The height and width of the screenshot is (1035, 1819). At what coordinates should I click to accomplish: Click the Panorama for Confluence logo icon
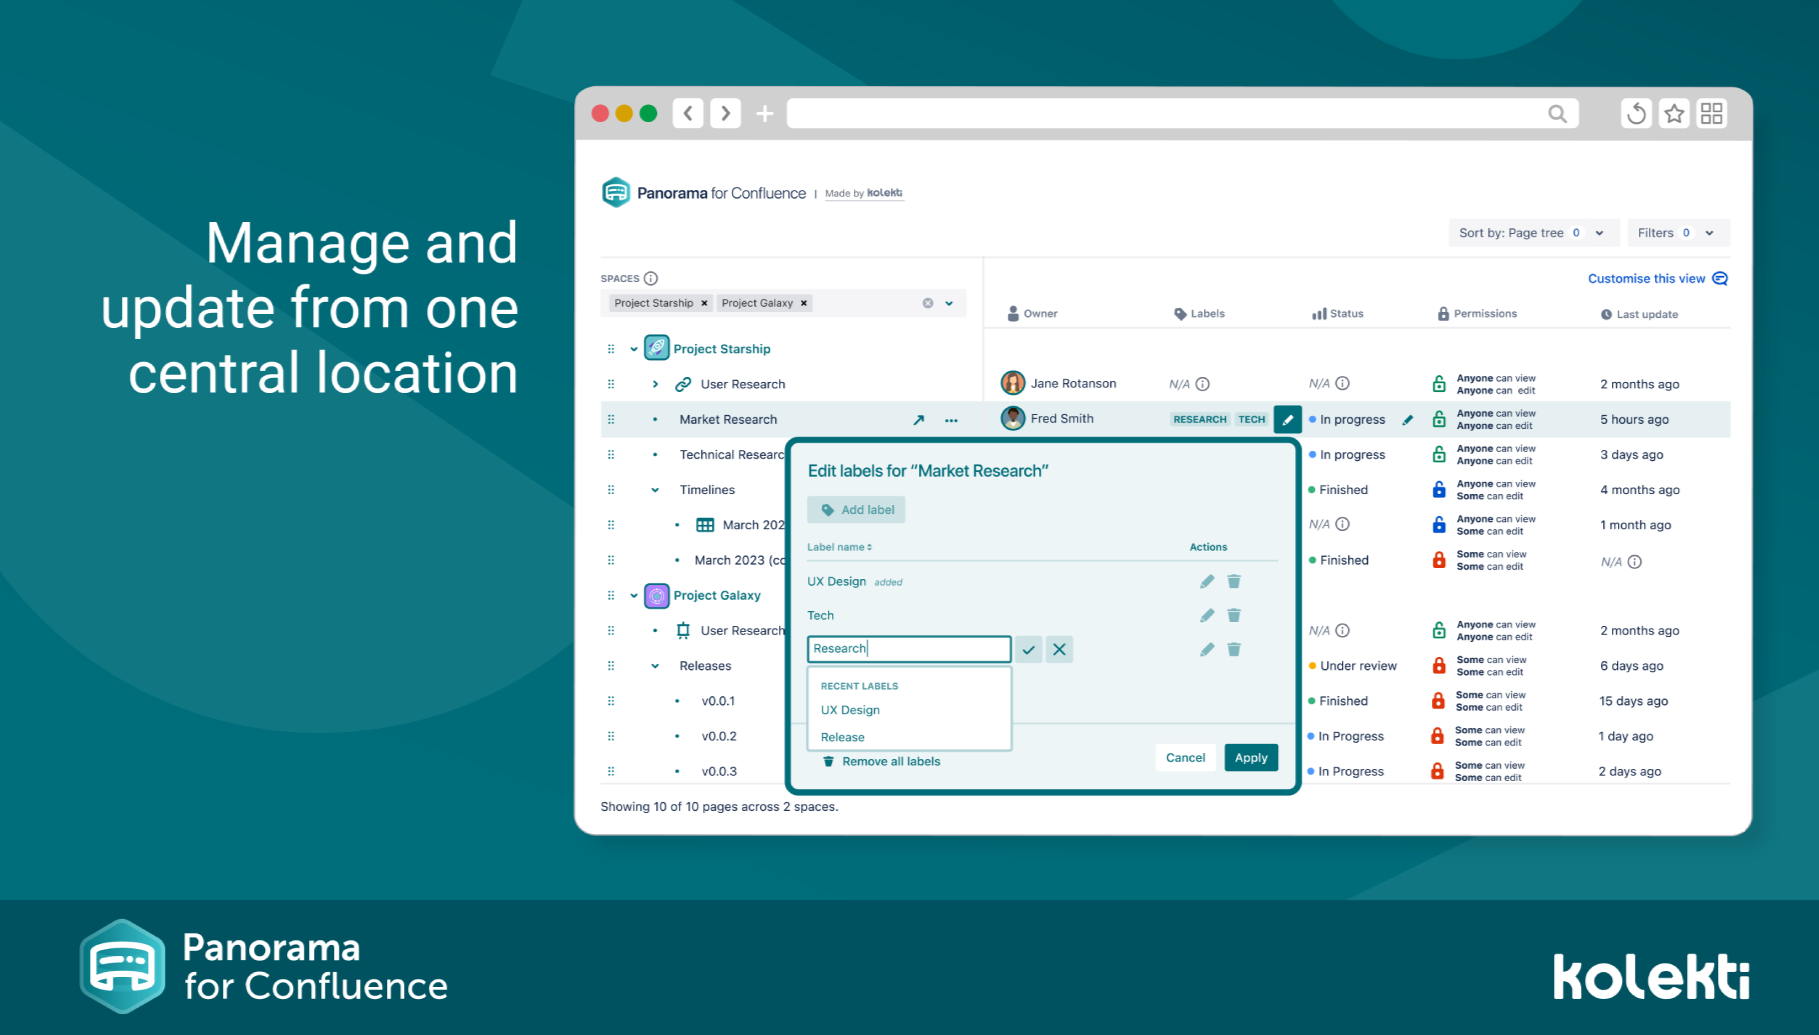coord(616,192)
